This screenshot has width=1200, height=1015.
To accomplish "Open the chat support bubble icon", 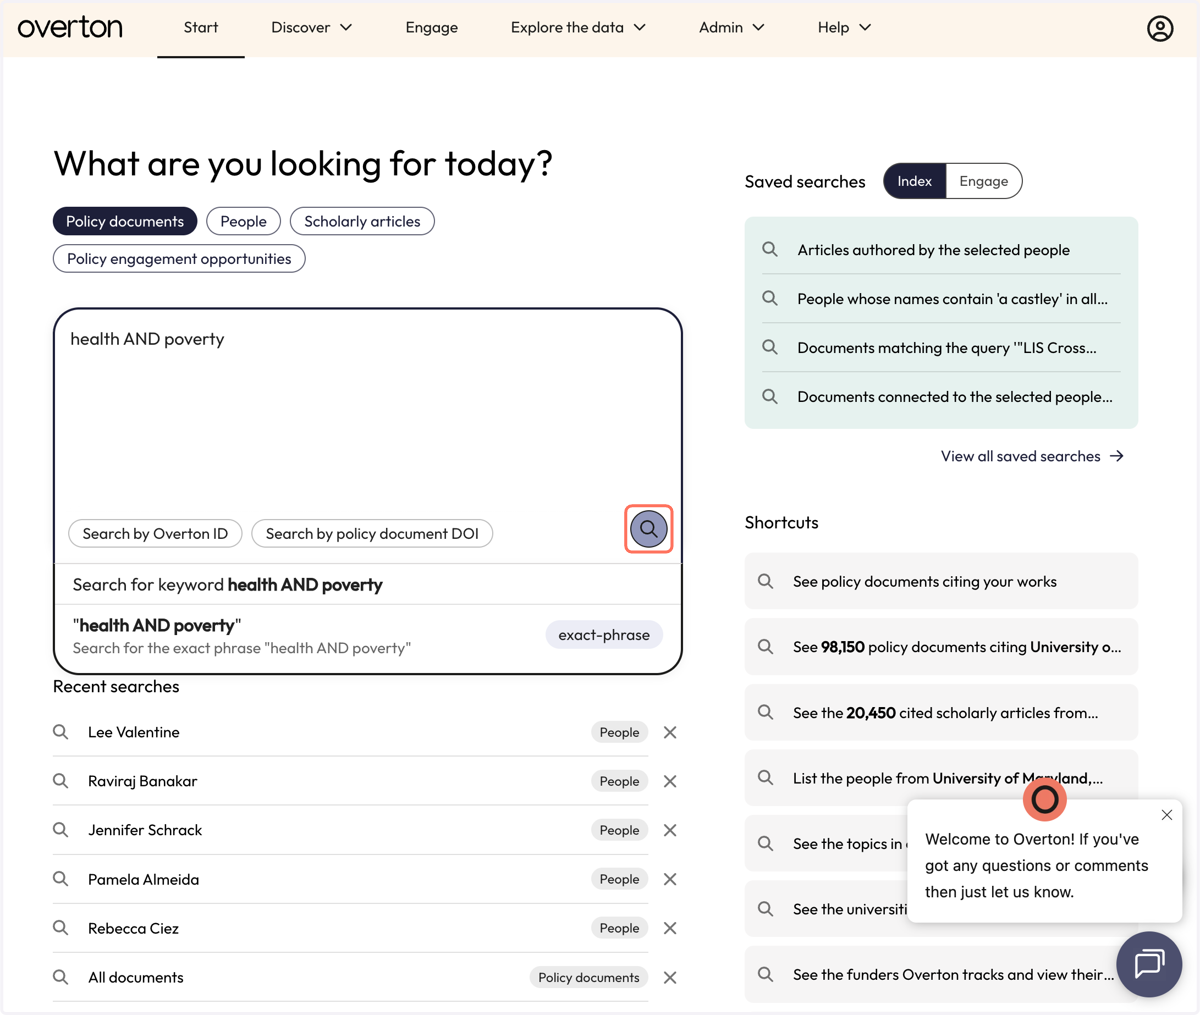I will pyautogui.click(x=1149, y=964).
